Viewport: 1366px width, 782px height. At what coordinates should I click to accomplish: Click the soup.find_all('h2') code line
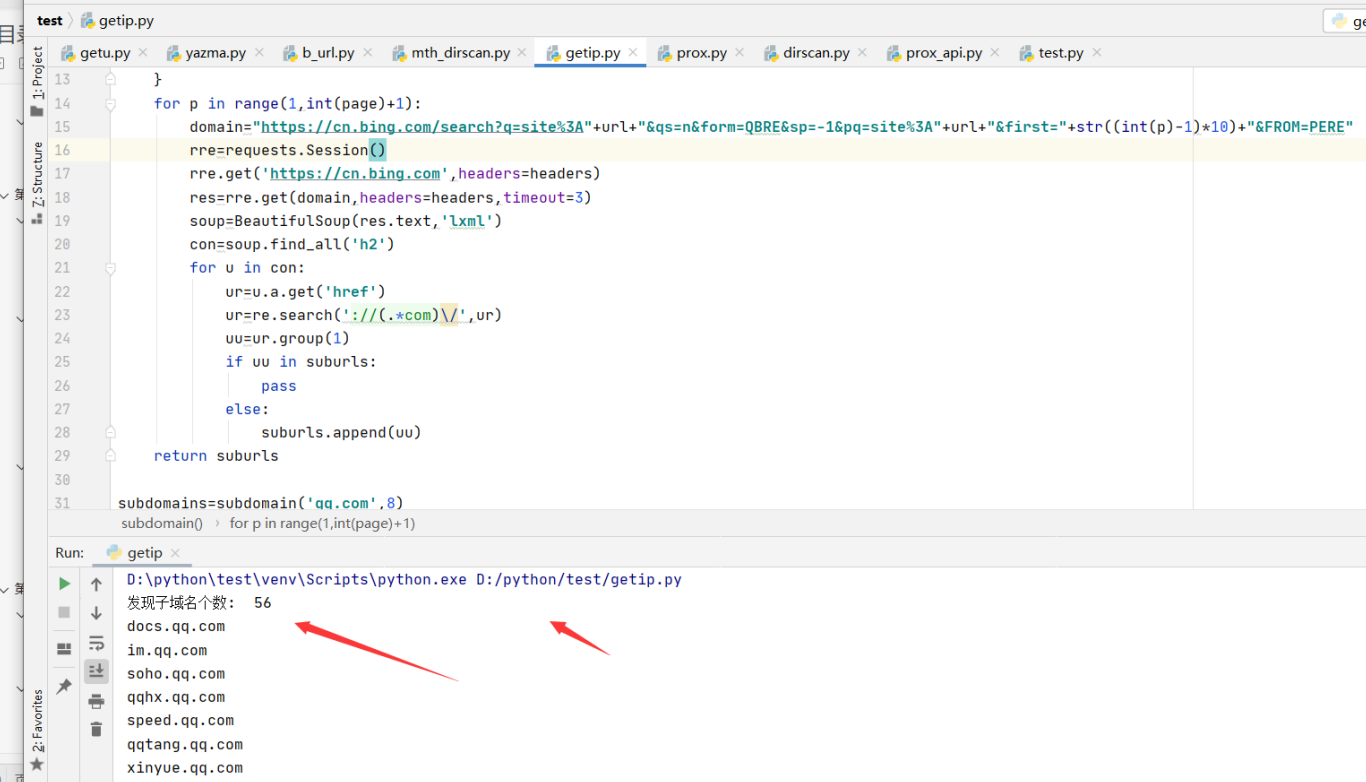[292, 244]
